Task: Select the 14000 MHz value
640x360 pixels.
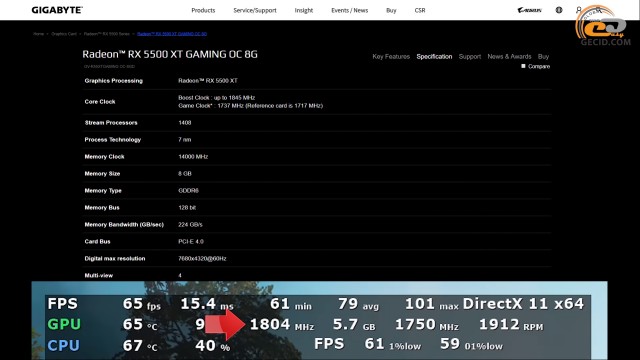Action: (x=193, y=157)
